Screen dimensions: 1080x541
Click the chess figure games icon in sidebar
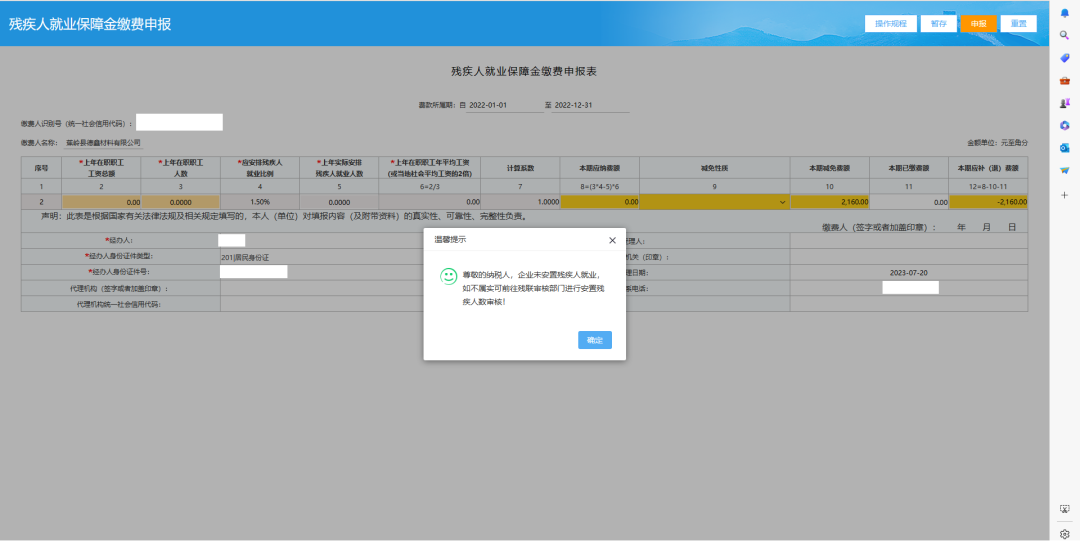pyautogui.click(x=1065, y=103)
